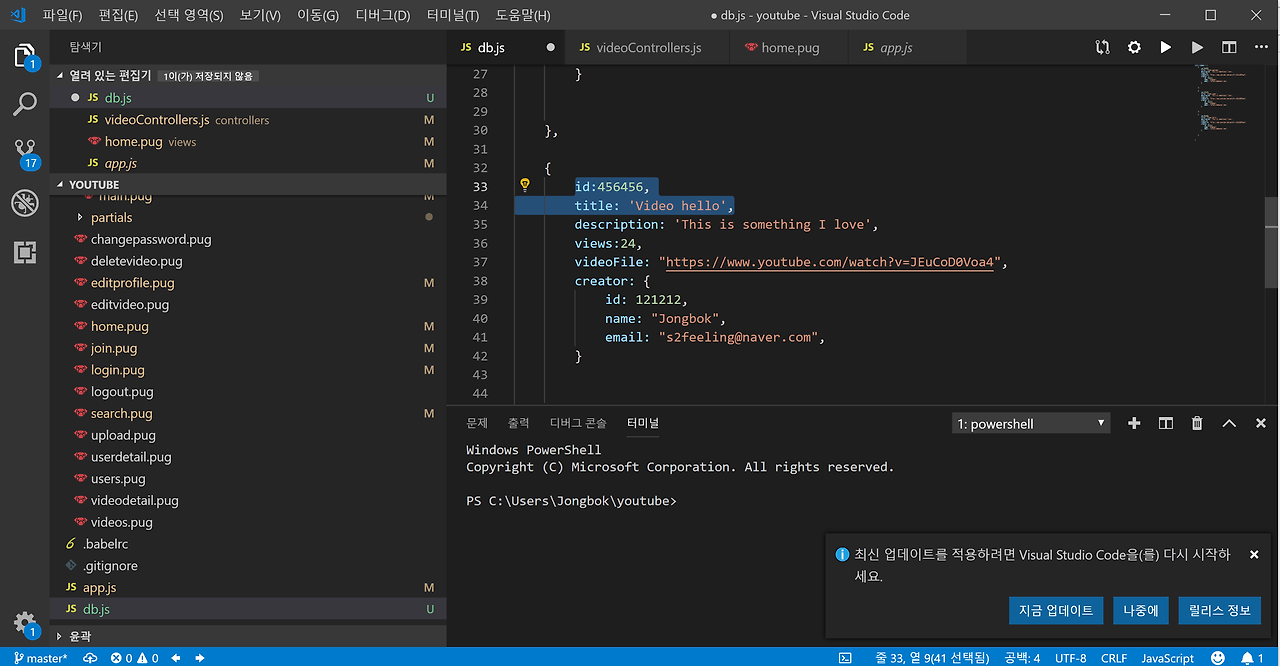Expand the outline section in the sidebar
Screen dimensions: 1280x666
[x=80, y=636]
